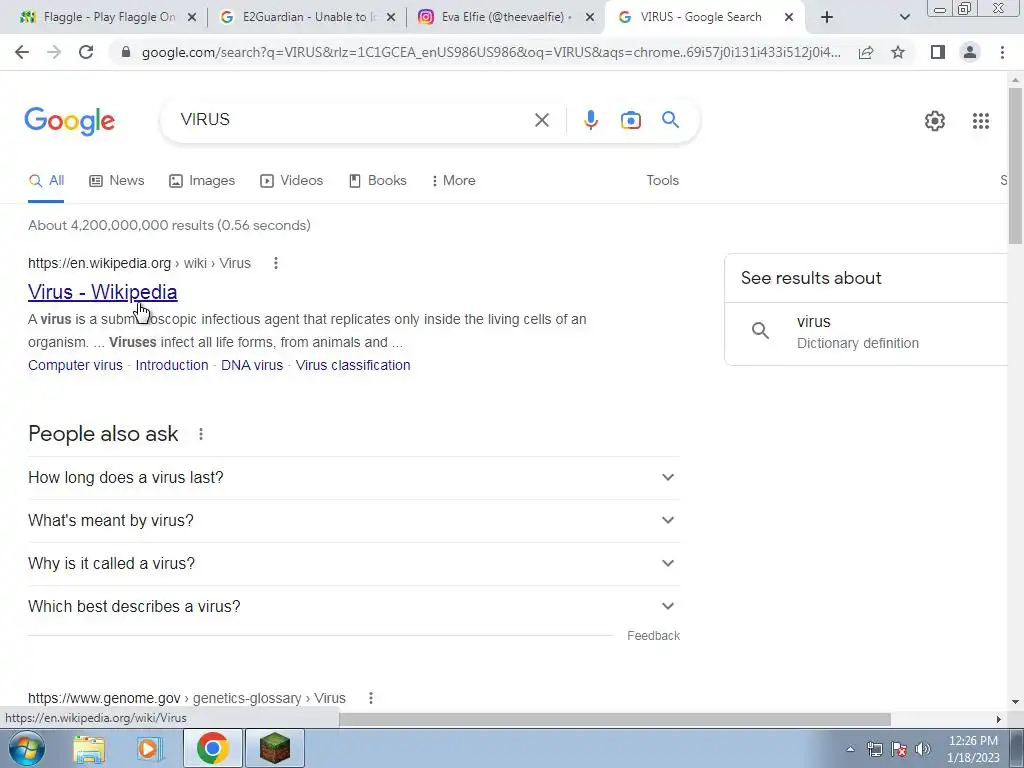Go back using the browser back arrow

coord(22,52)
